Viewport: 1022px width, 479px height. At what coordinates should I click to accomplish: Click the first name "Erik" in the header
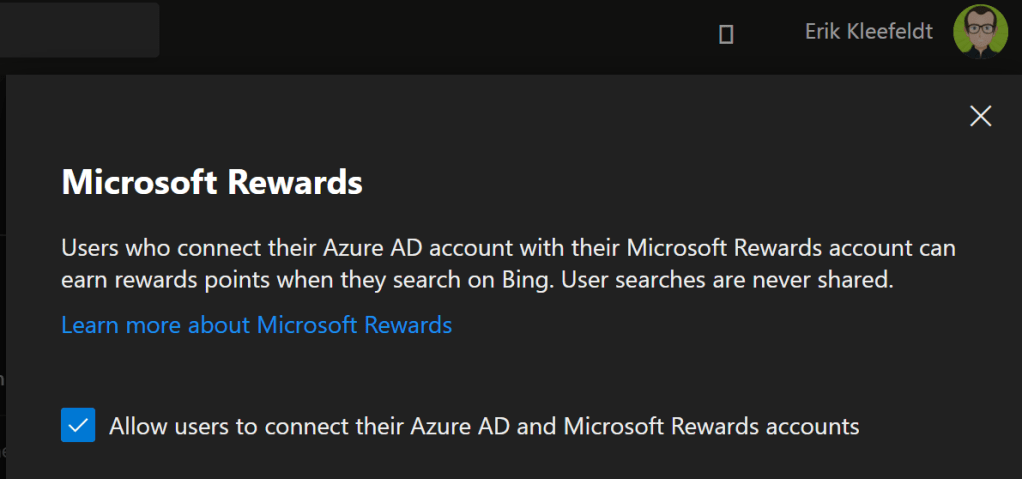point(825,32)
